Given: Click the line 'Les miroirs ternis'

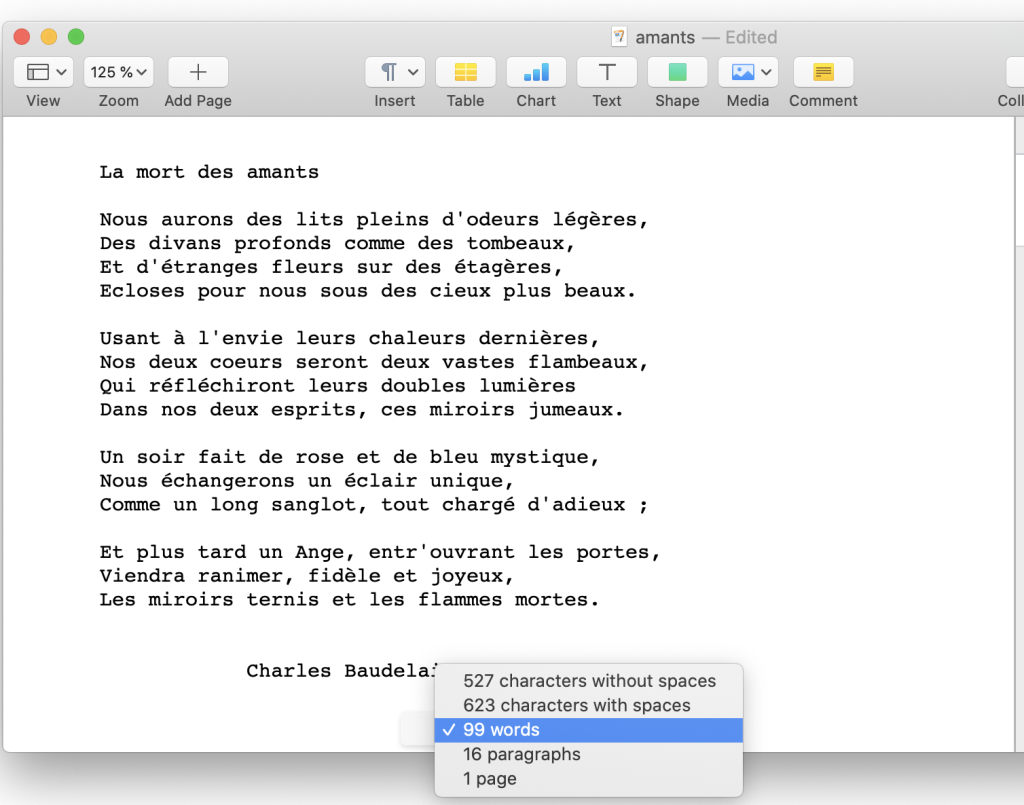Looking at the screenshot, I should point(349,599).
